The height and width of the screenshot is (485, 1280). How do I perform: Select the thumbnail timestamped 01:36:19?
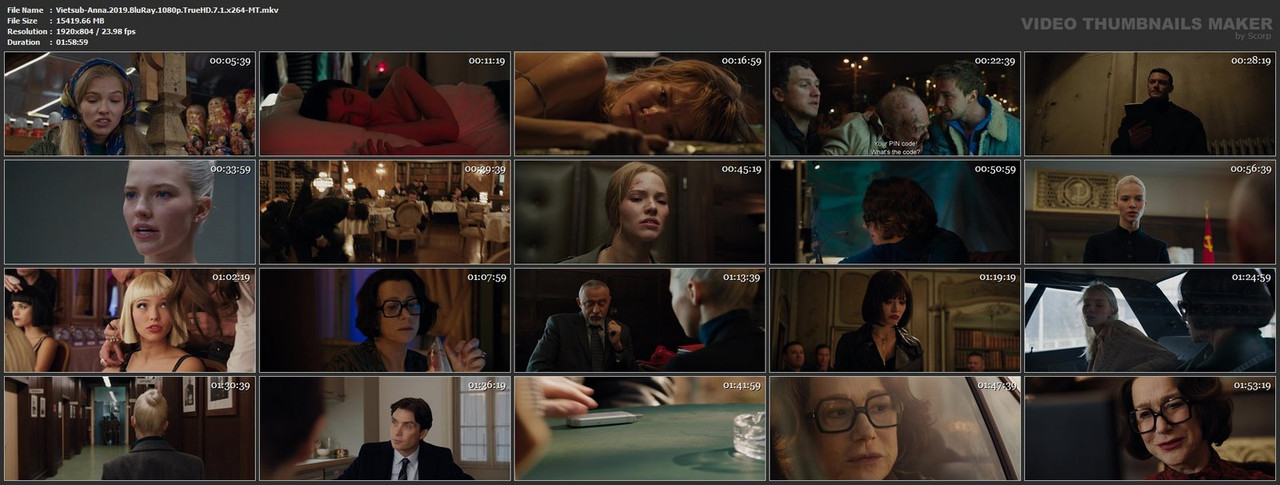(385, 428)
